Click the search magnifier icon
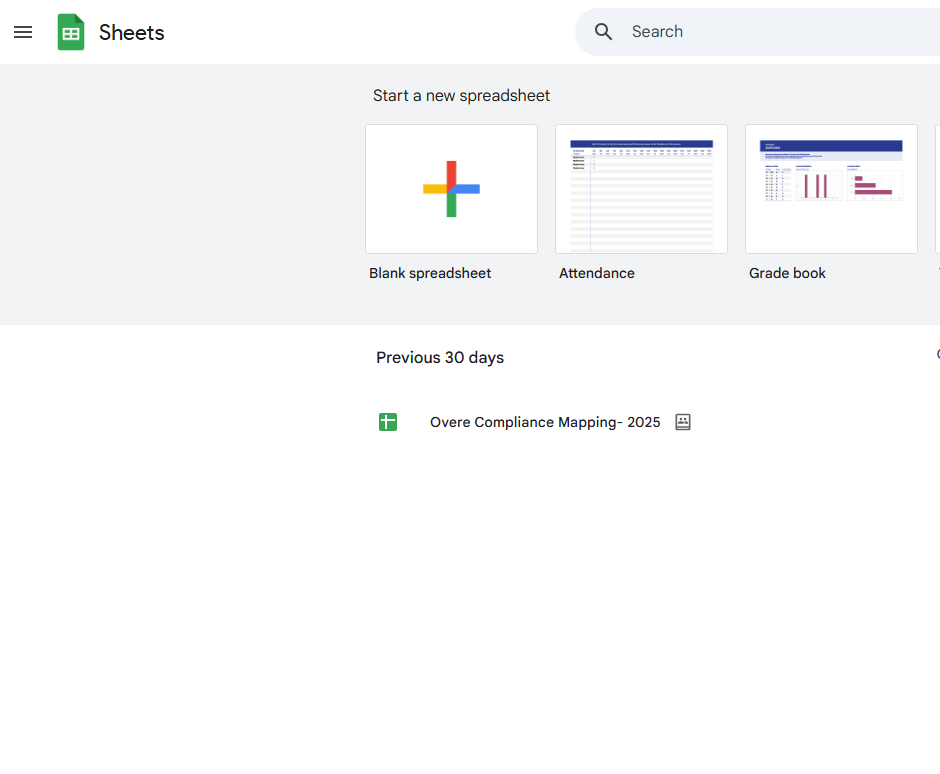Image resolution: width=940 pixels, height=774 pixels. pos(603,32)
